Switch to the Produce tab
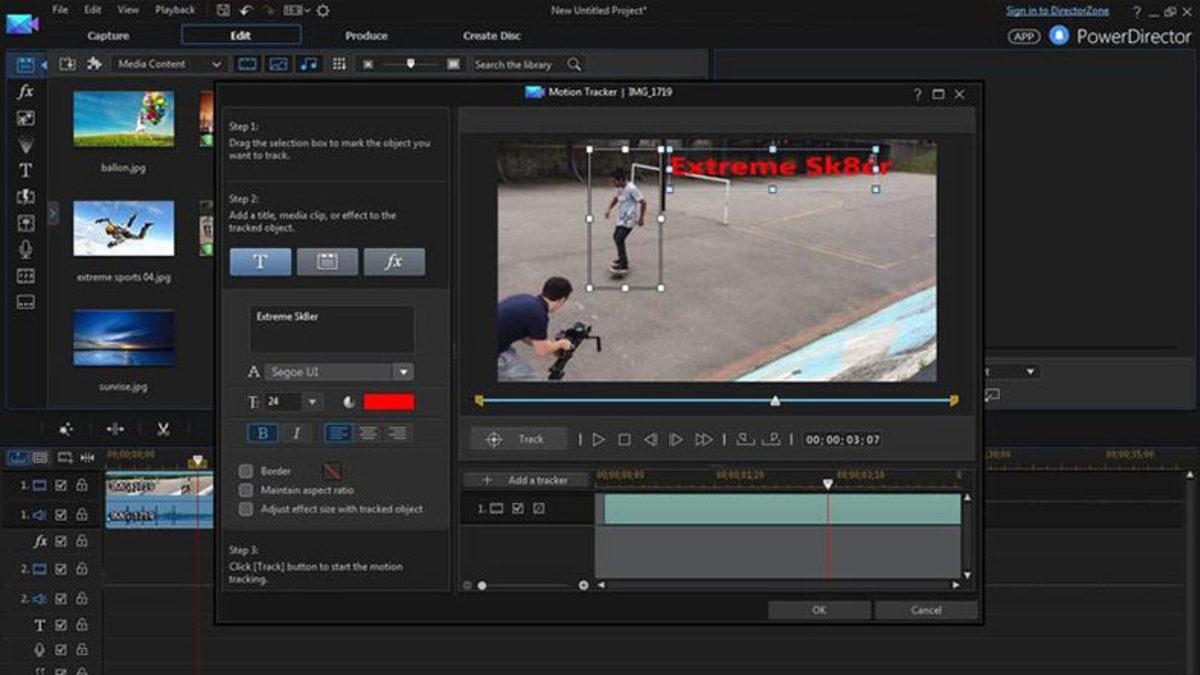Screen dimensions: 1200x675 coord(365,35)
